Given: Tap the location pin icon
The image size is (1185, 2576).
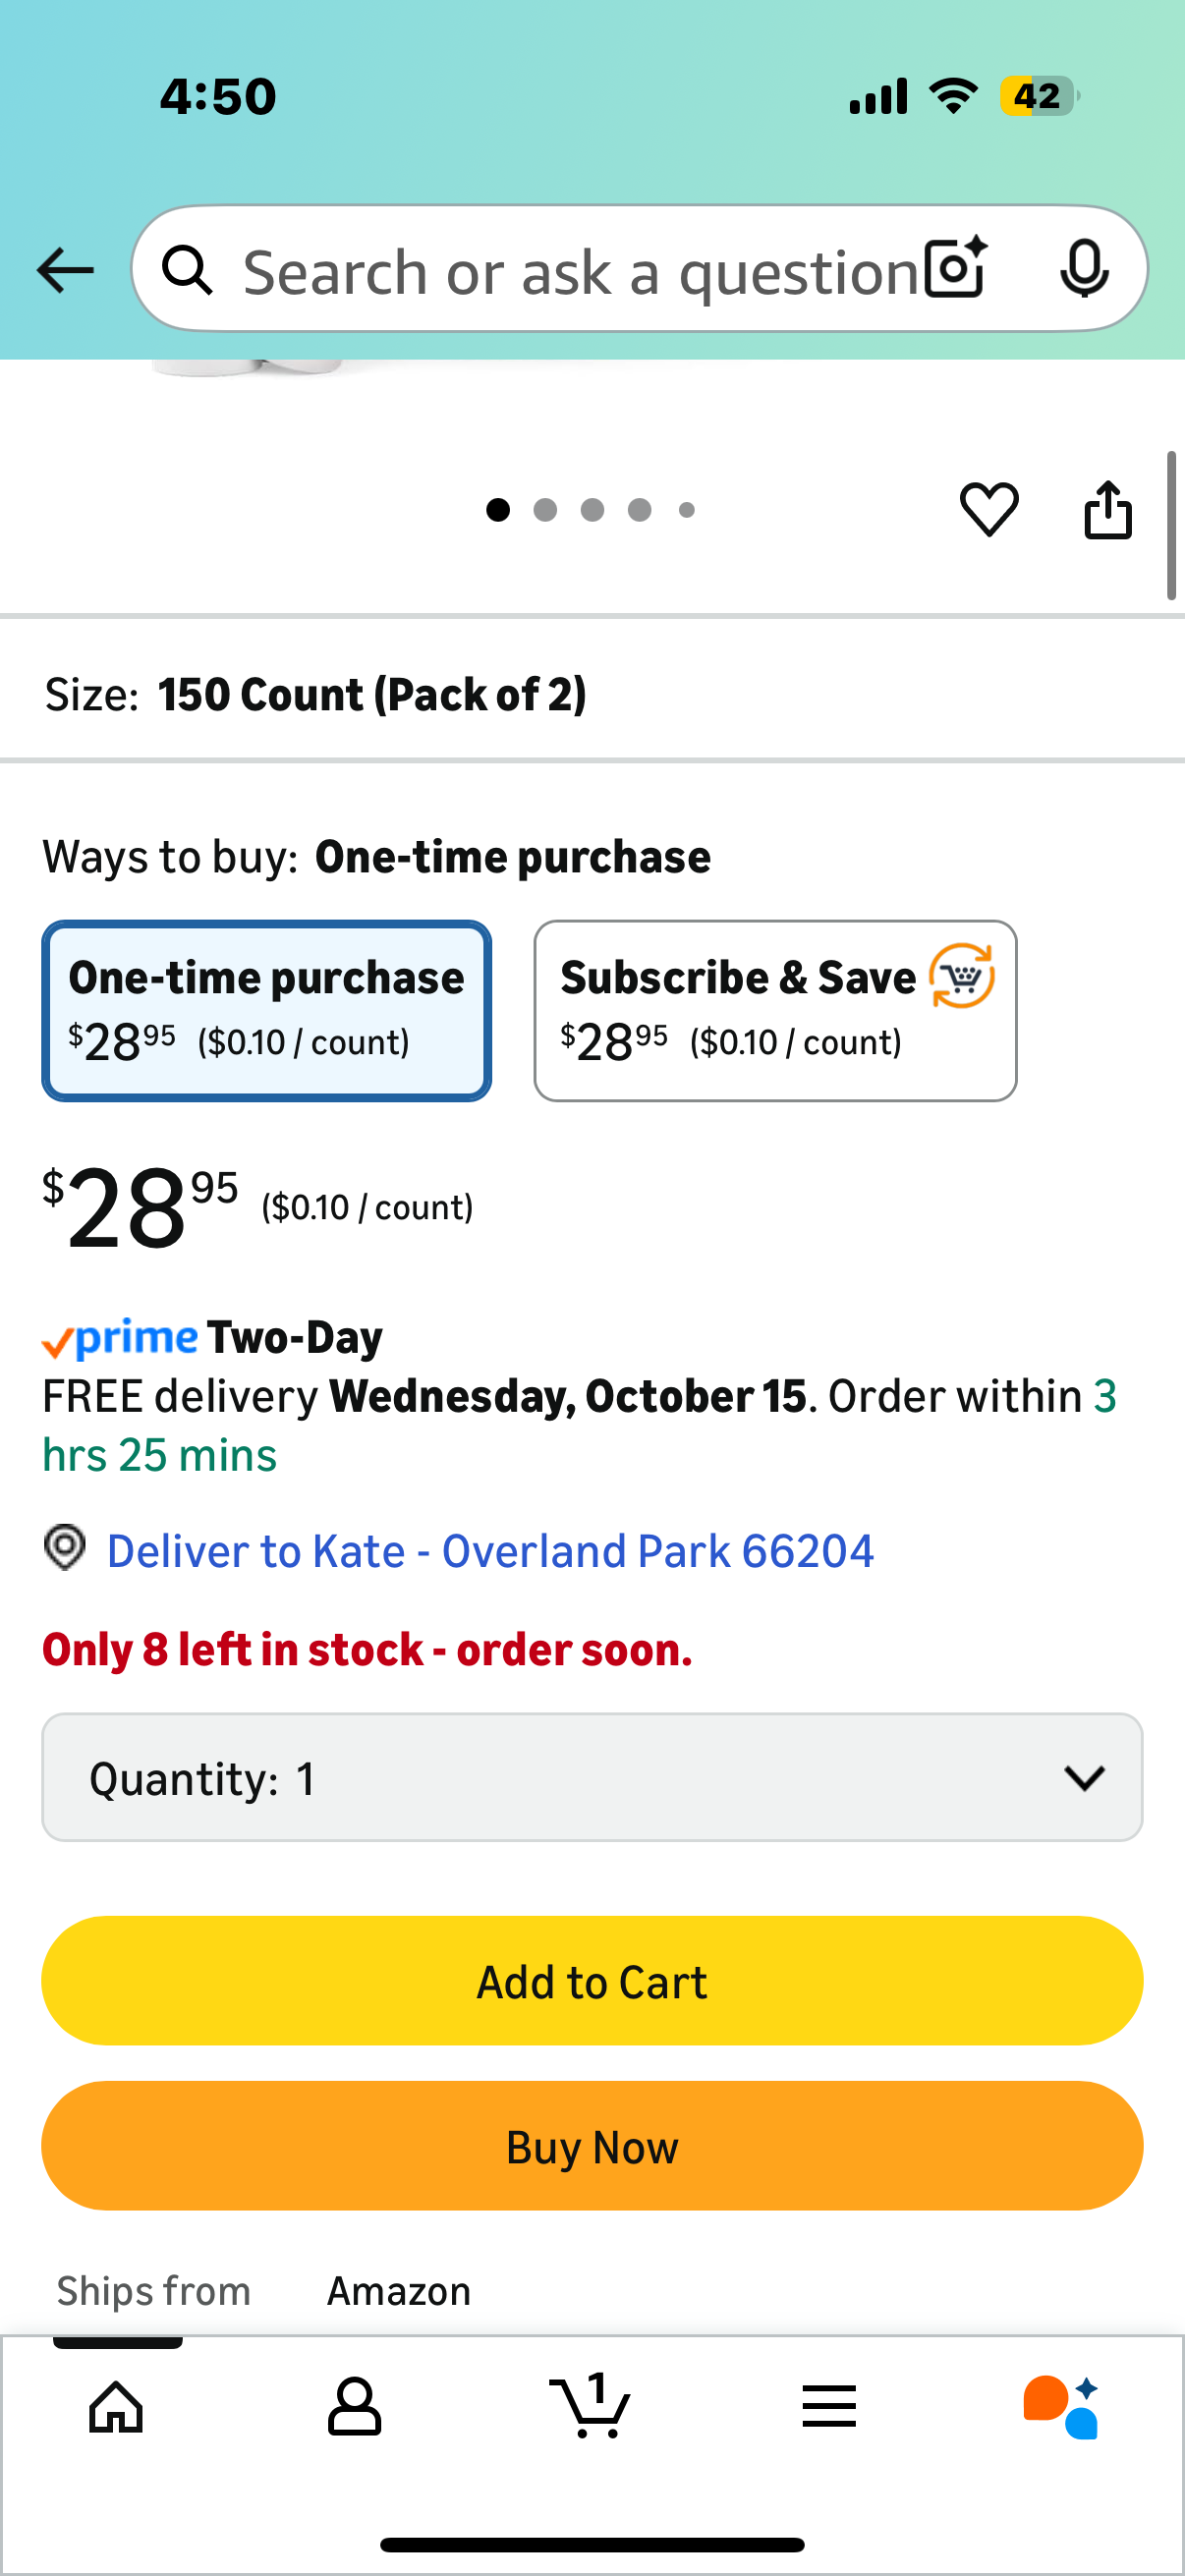Looking at the screenshot, I should [65, 1548].
